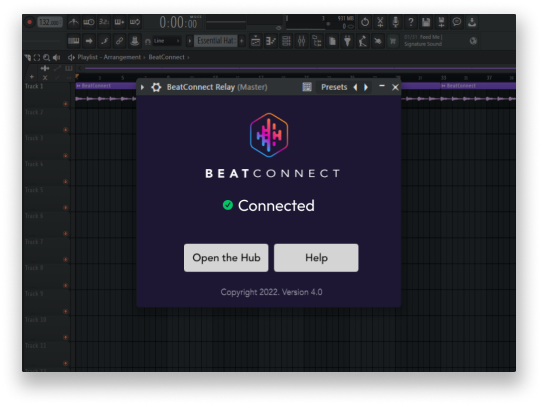The image size is (542, 406).
Task: Open the channel rack icon
Action: click(286, 41)
